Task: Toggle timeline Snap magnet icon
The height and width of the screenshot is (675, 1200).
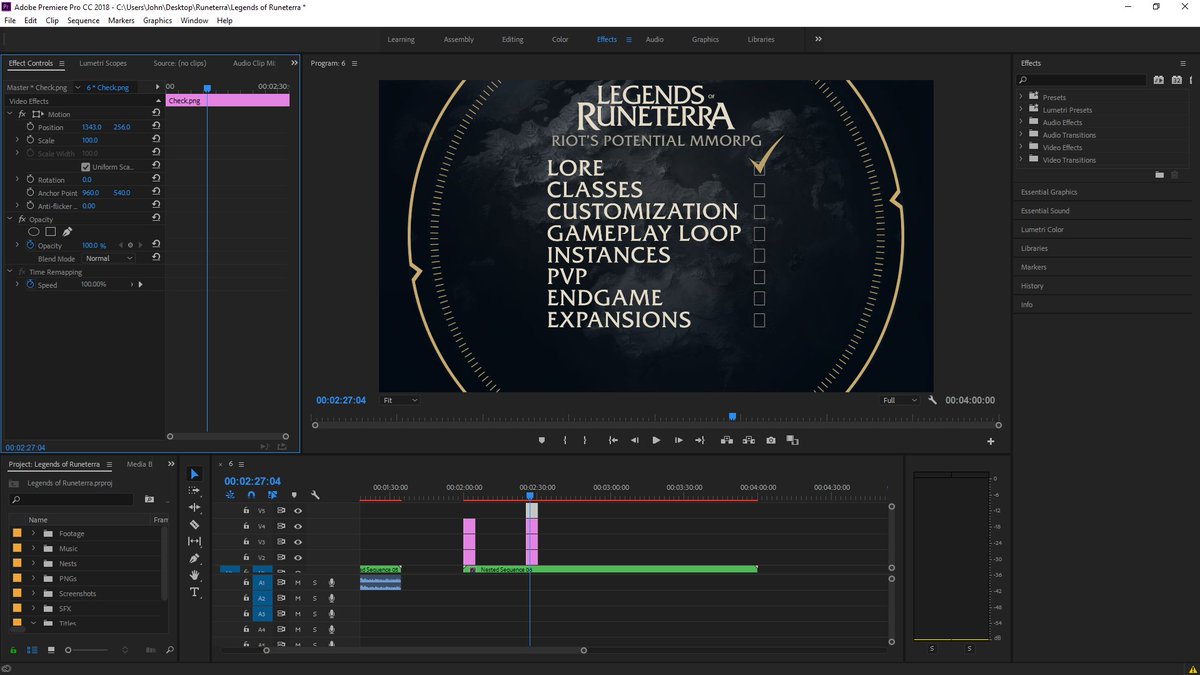Action: 251,494
